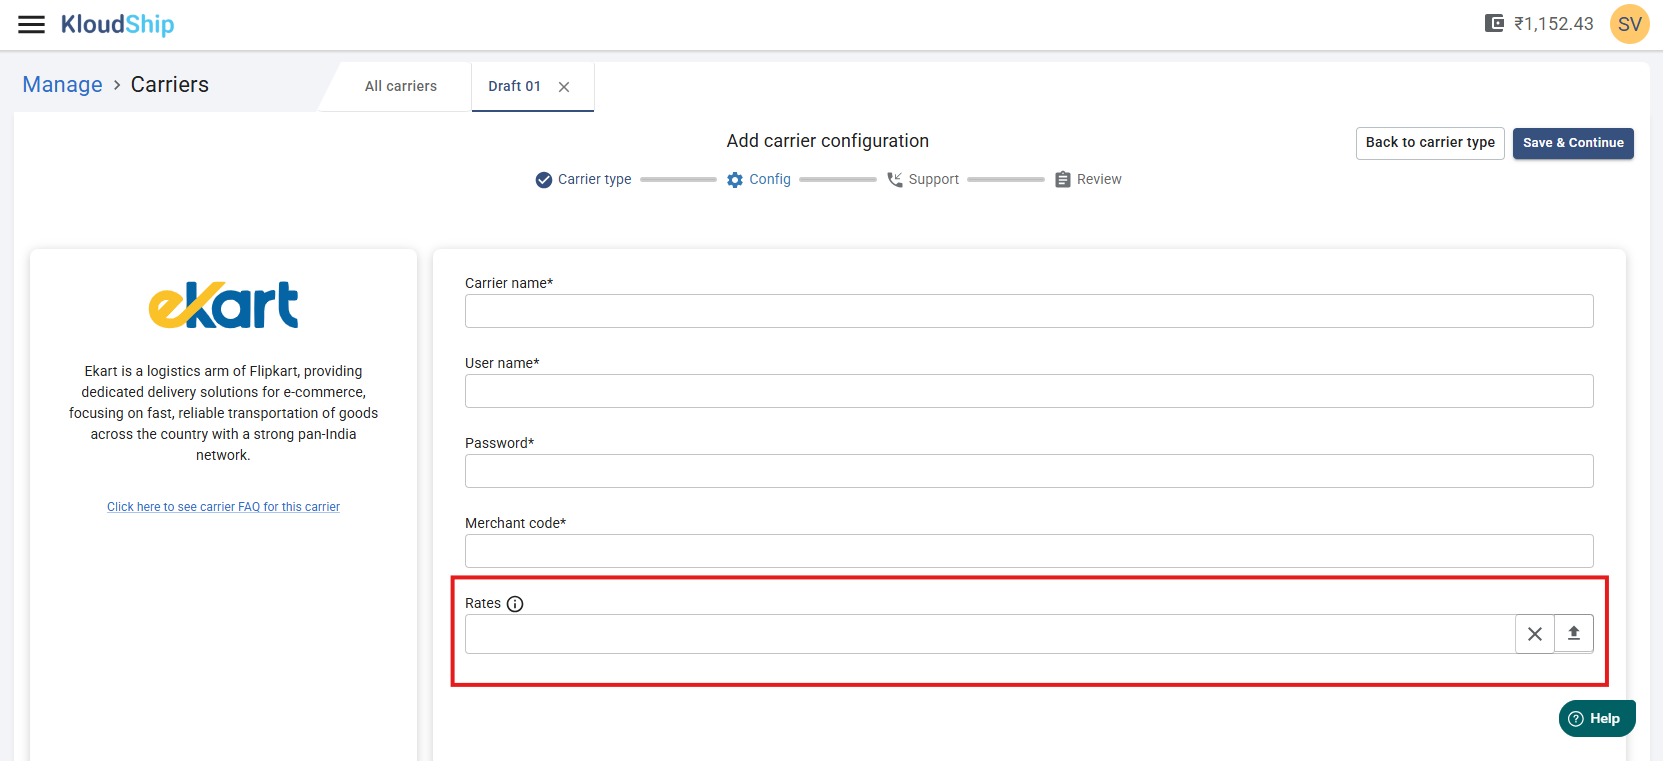Select the Carrier type step label
Image resolution: width=1663 pixels, height=761 pixels.
click(x=594, y=180)
